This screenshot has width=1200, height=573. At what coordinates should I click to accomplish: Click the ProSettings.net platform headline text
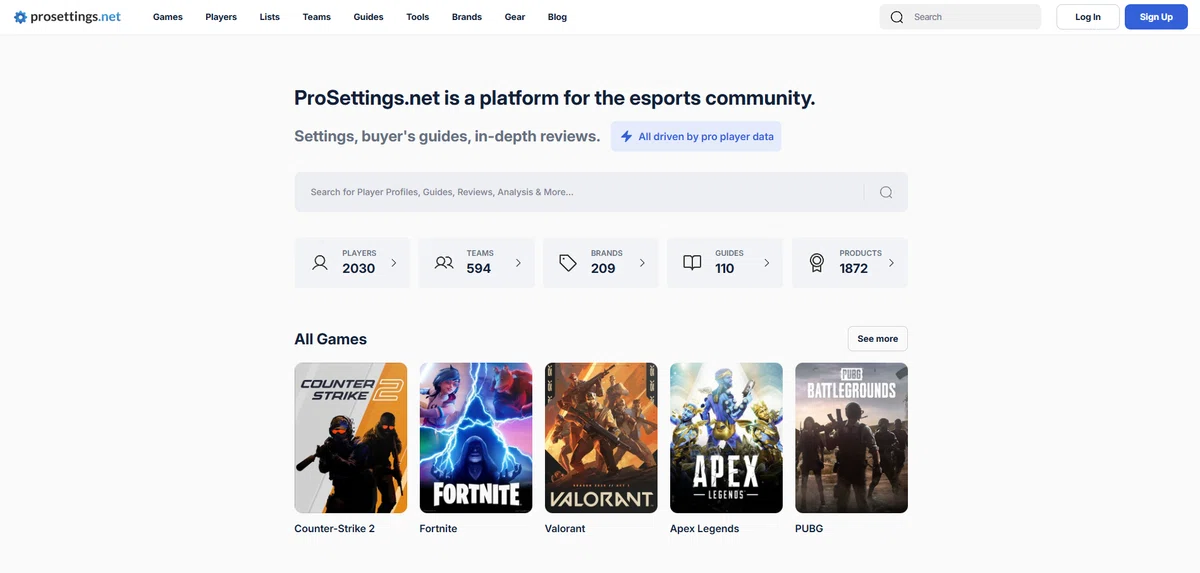tap(555, 98)
